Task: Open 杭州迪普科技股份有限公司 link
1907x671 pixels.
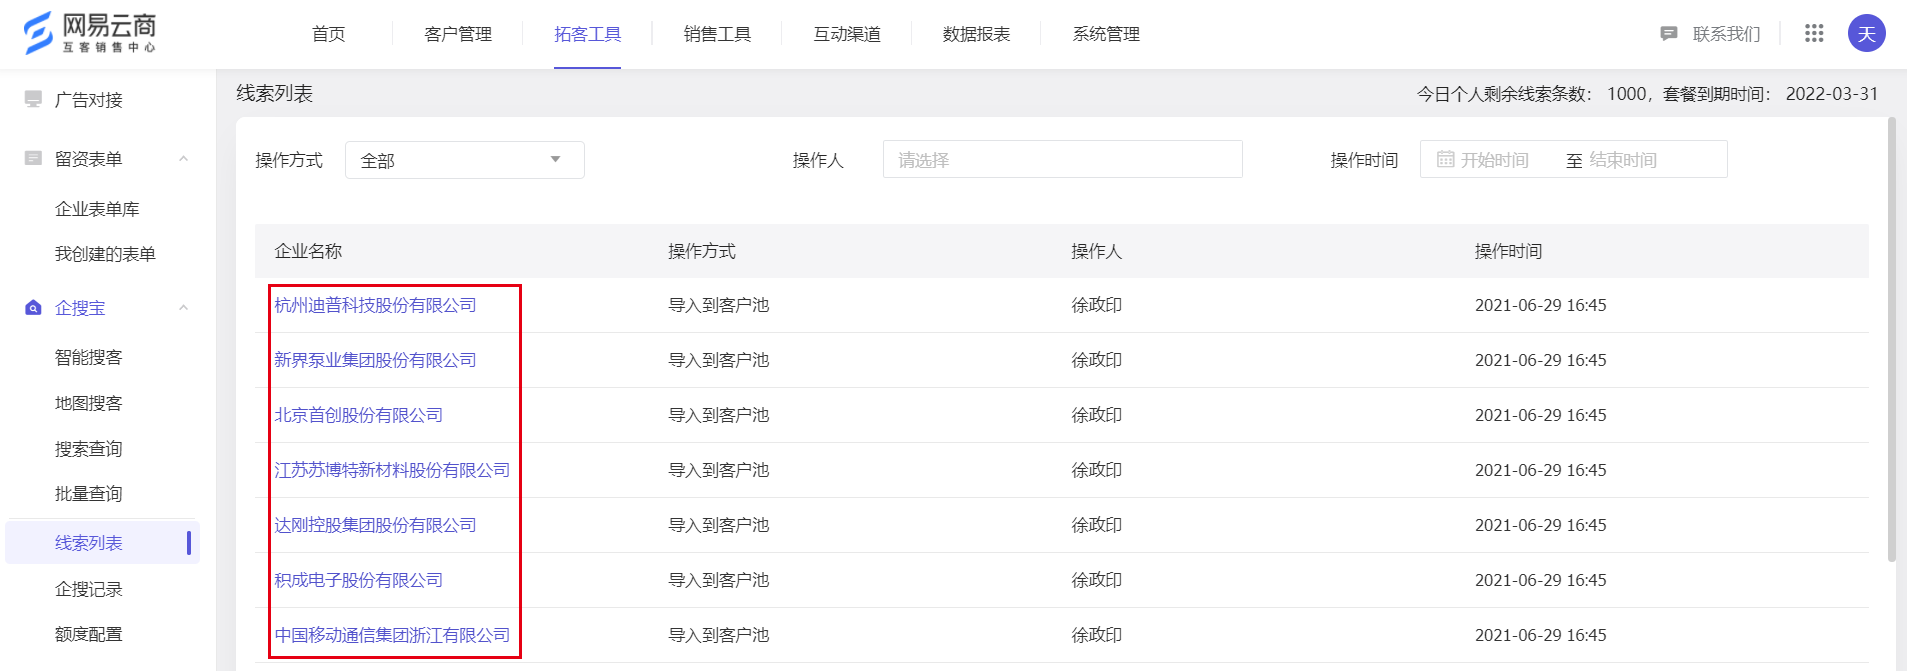Action: pos(375,305)
